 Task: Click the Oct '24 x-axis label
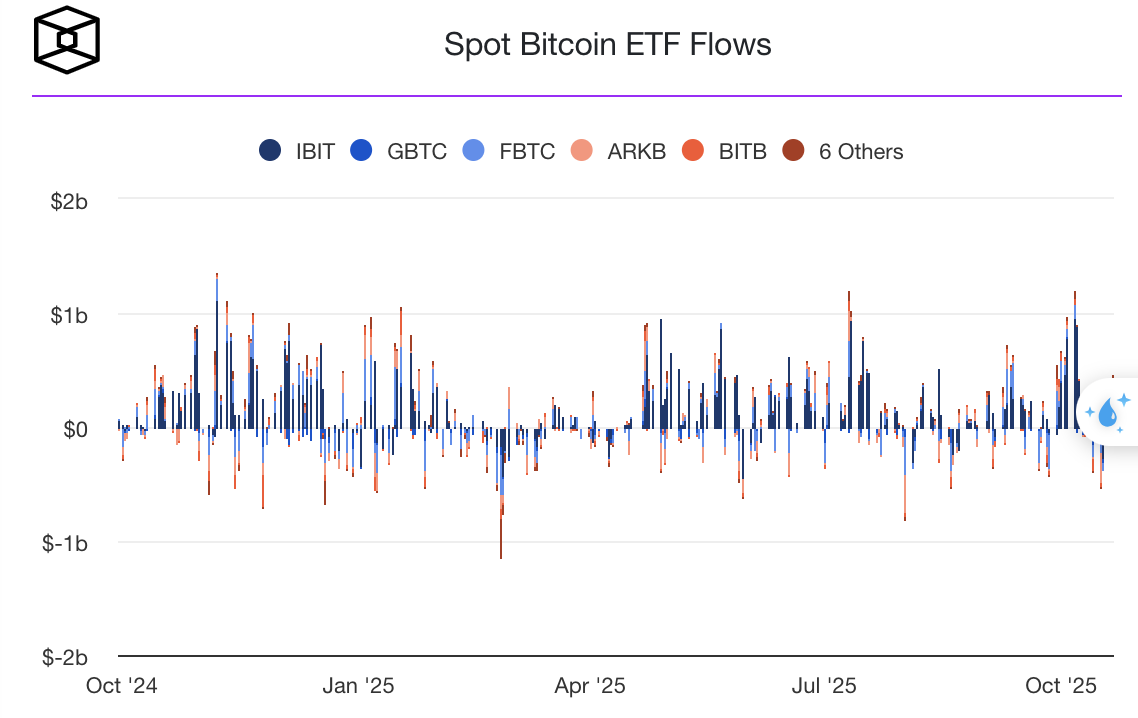[122, 686]
